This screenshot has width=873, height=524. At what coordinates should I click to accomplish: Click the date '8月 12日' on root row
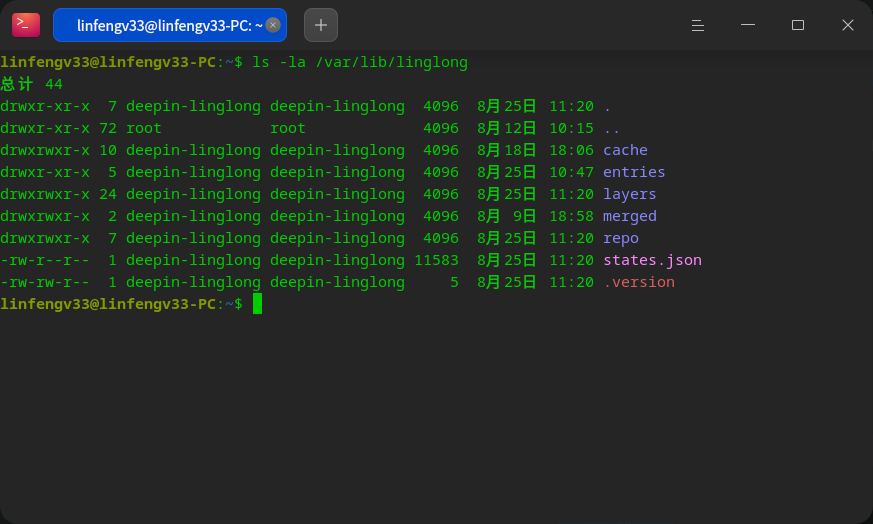[x=506, y=128]
